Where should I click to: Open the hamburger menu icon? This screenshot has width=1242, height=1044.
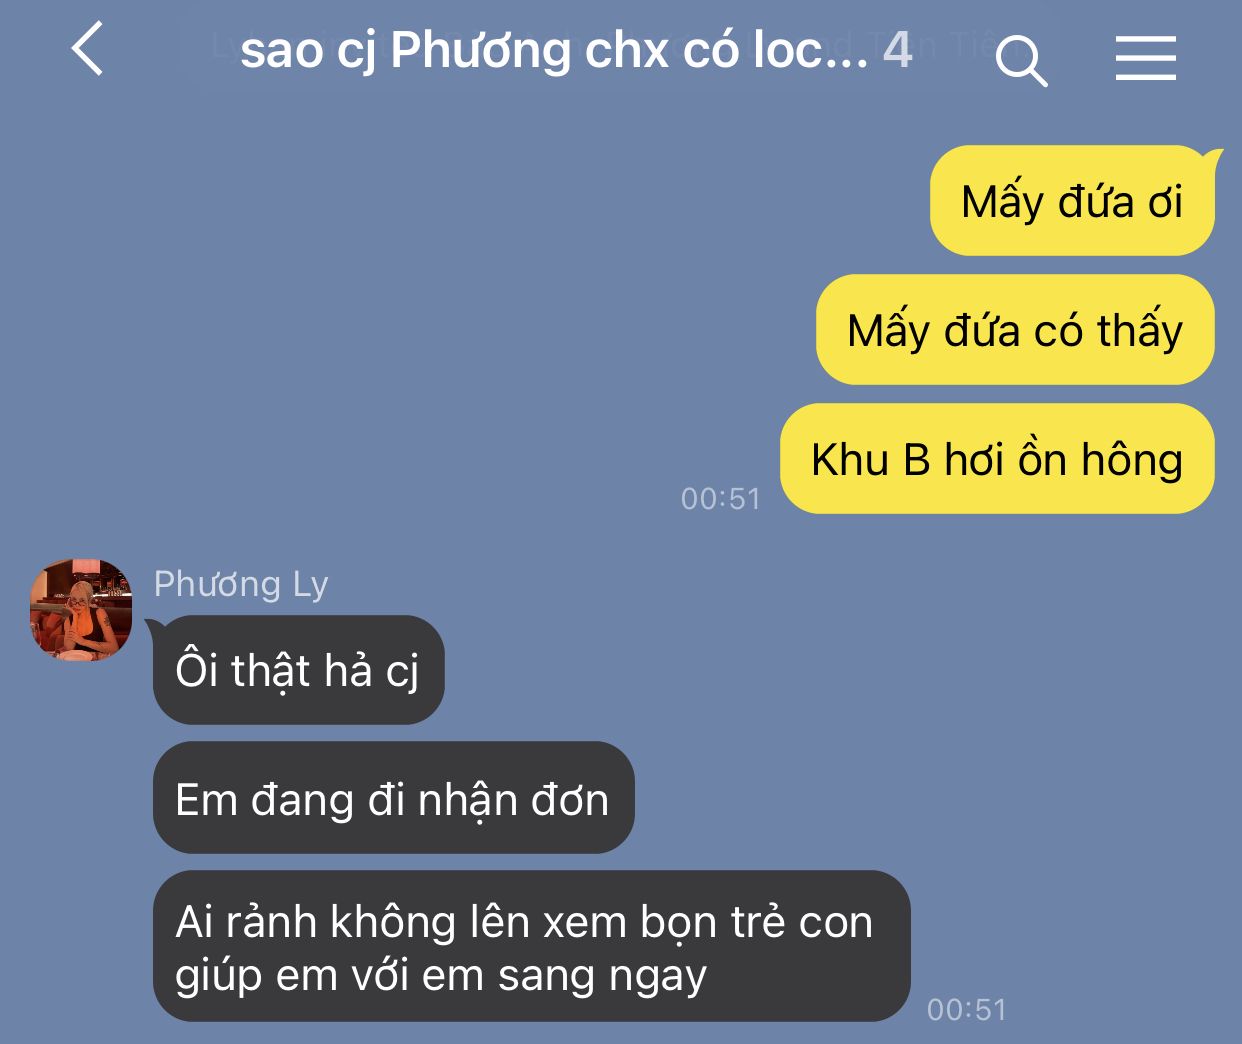(x=1146, y=58)
